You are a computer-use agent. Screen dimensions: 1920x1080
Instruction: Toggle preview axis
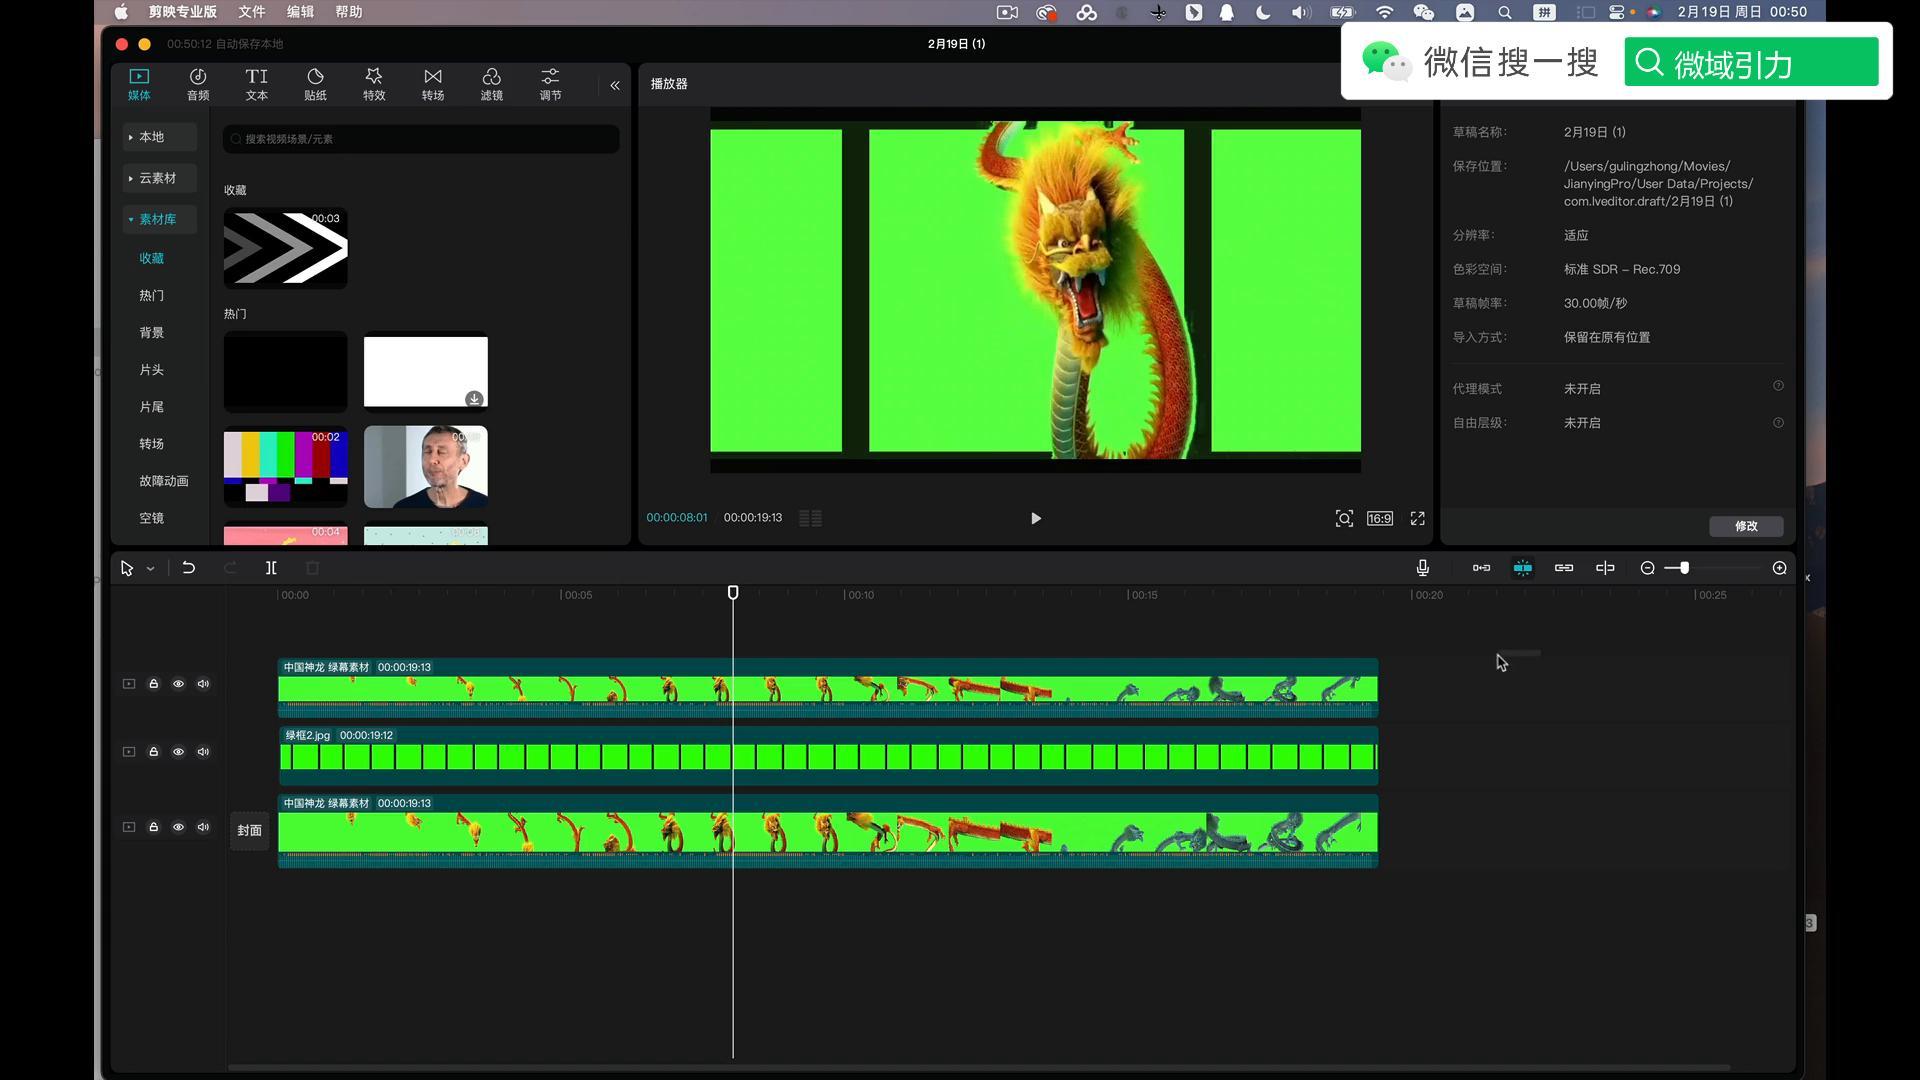pos(1605,568)
